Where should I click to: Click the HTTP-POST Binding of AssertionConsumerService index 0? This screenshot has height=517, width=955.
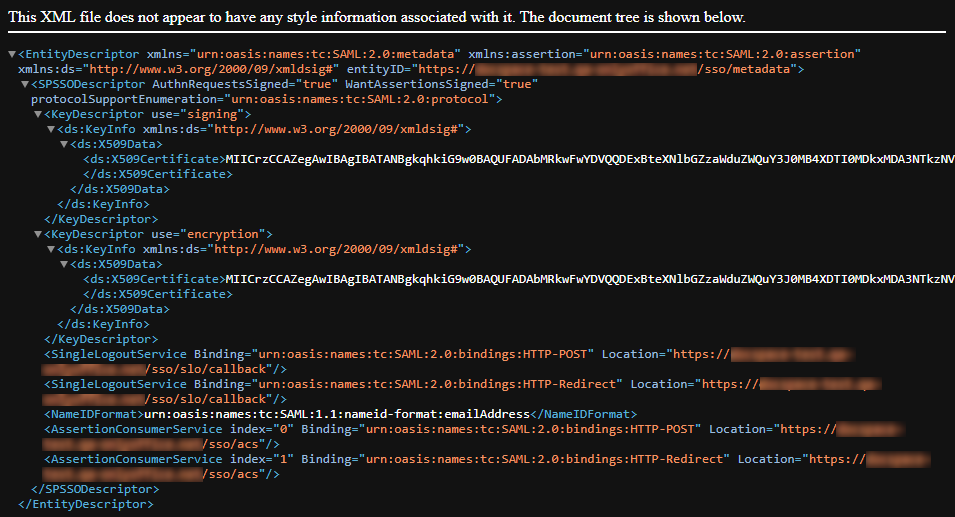pyautogui.click(x=501, y=429)
